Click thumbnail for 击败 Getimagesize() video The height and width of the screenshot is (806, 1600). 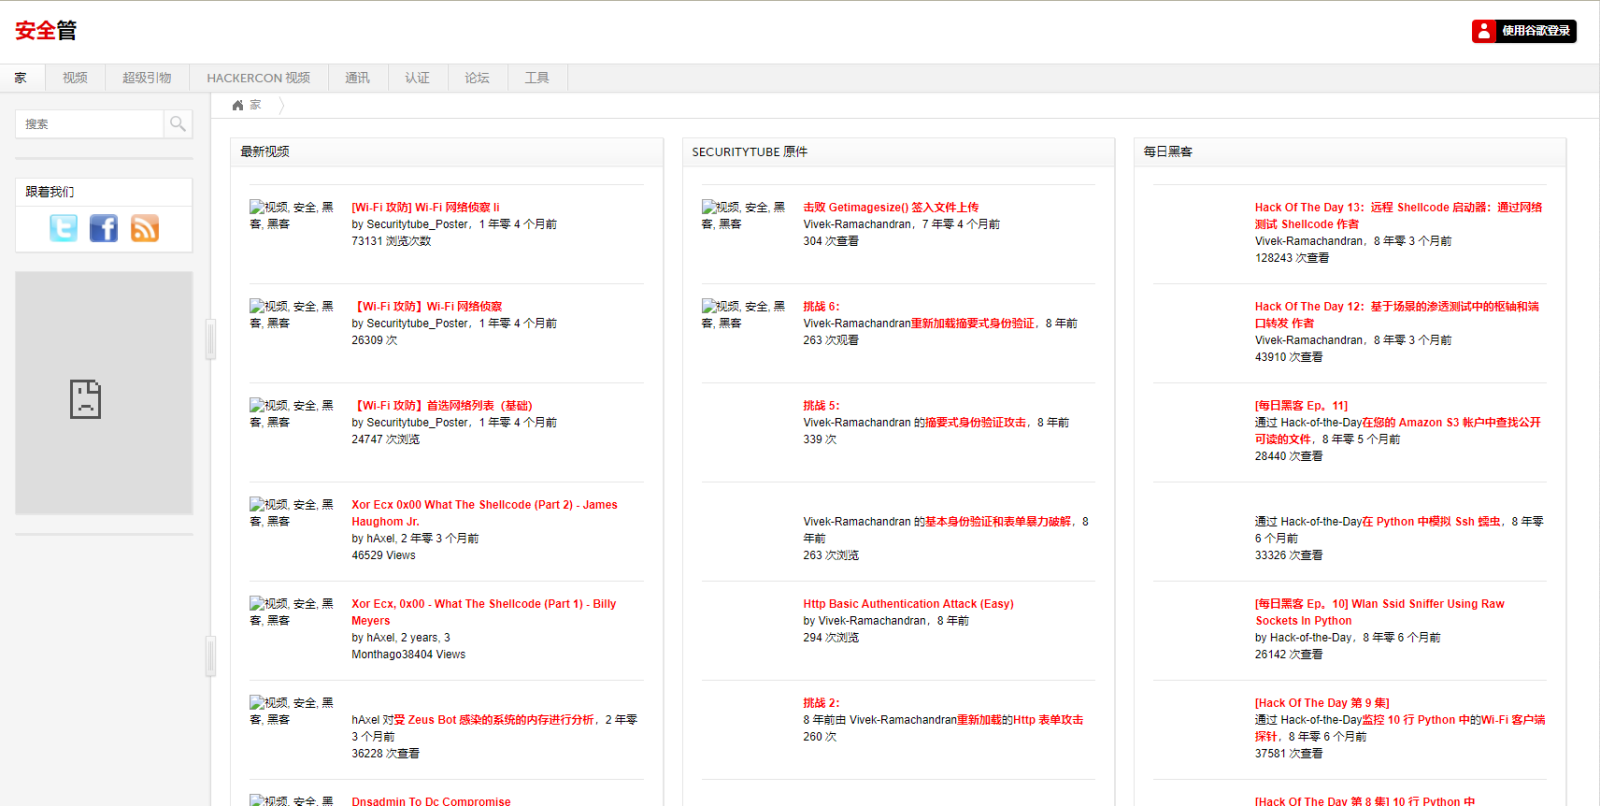[744, 215]
